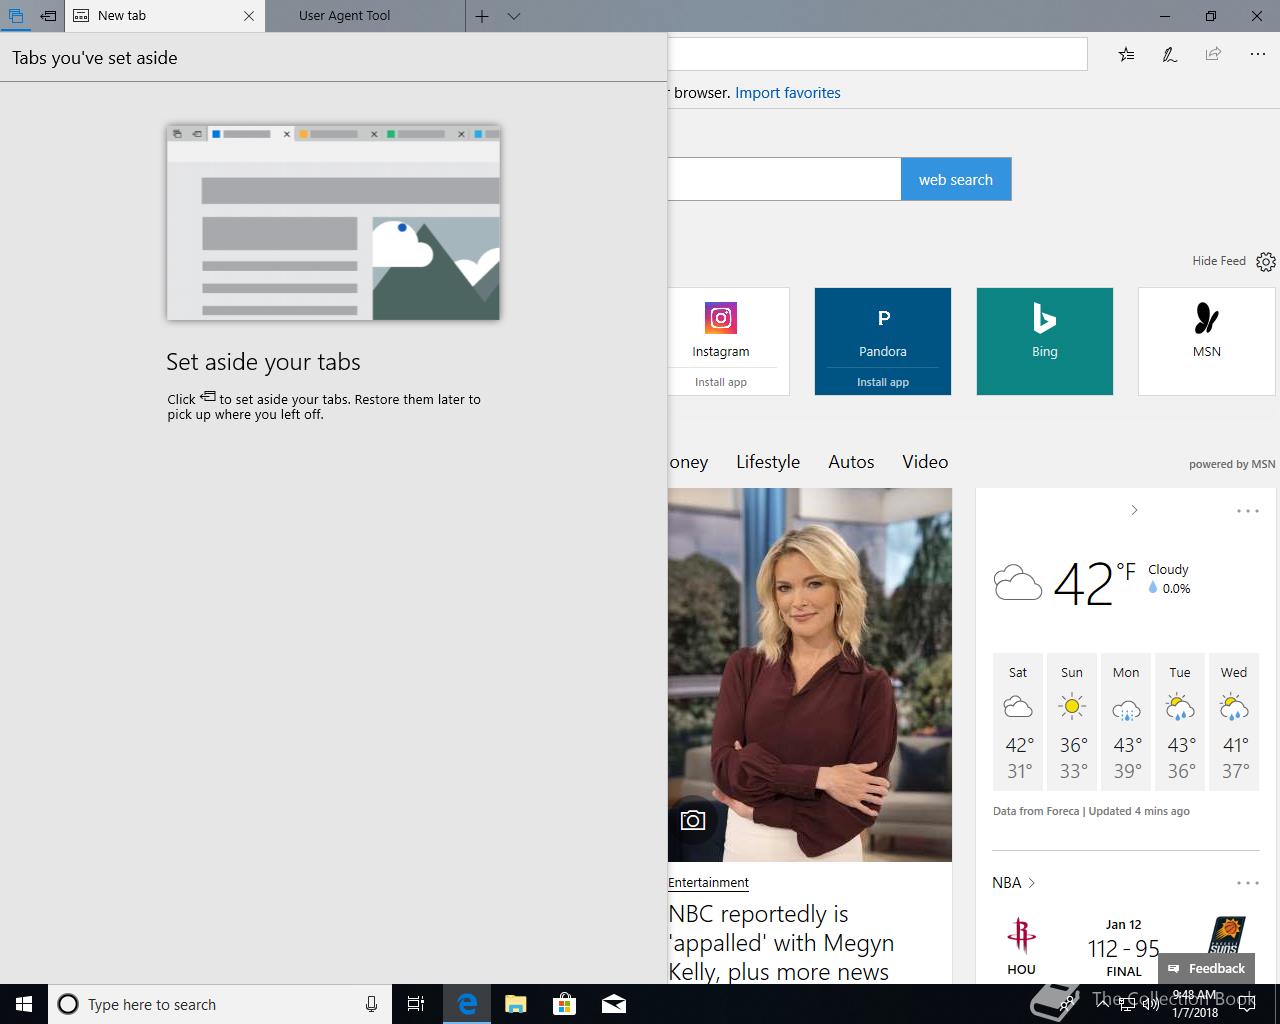
Task: Switch to the User Agent Tool tab
Action: [x=365, y=16]
